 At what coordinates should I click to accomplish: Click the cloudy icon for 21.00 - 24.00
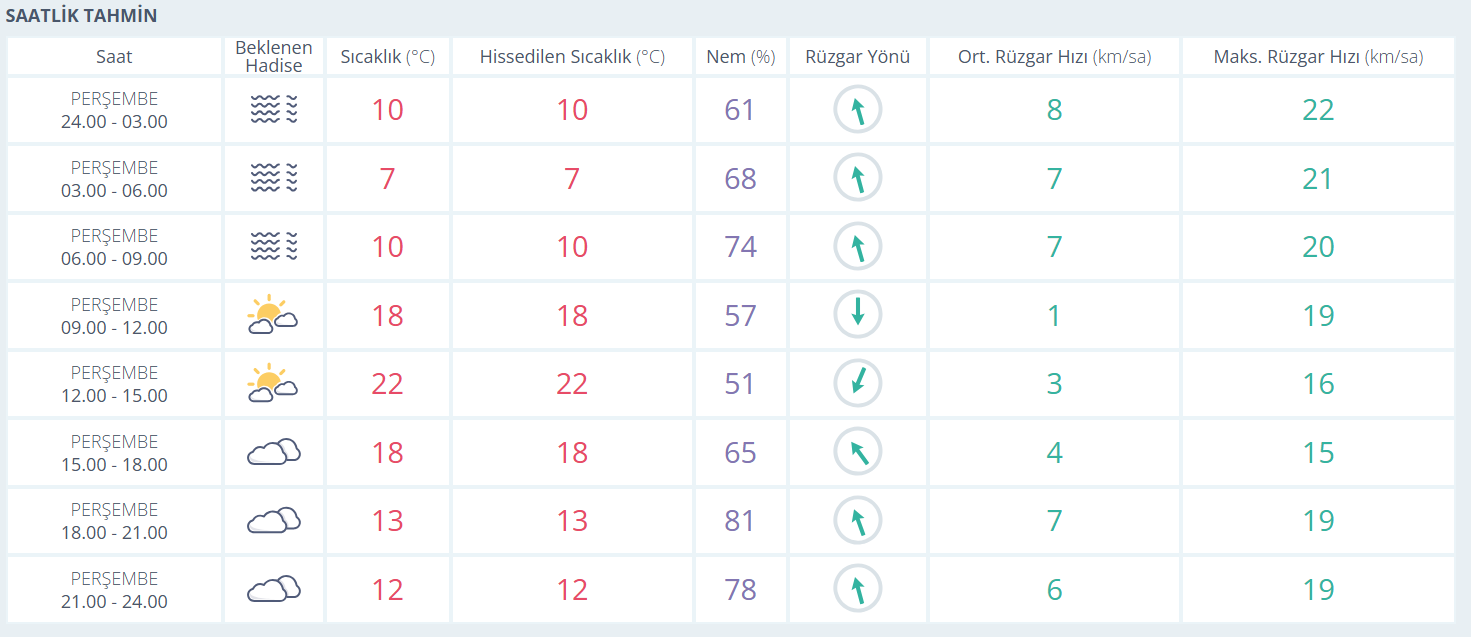pyautogui.click(x=273, y=589)
